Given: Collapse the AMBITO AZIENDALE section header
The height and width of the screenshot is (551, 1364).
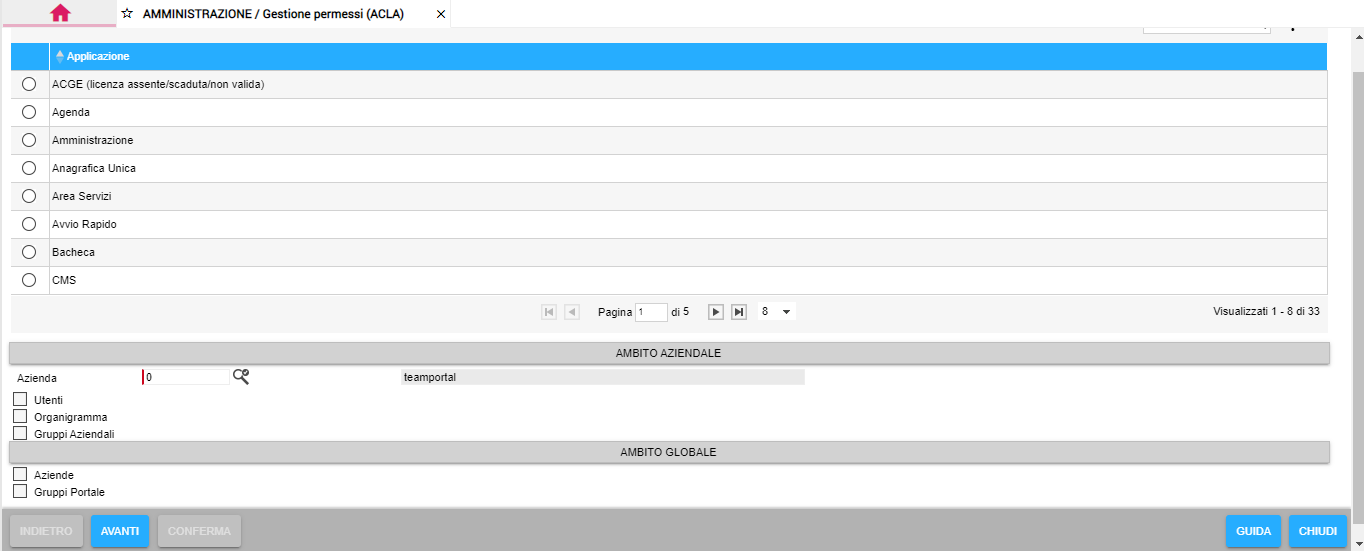Looking at the screenshot, I should [x=669, y=353].
